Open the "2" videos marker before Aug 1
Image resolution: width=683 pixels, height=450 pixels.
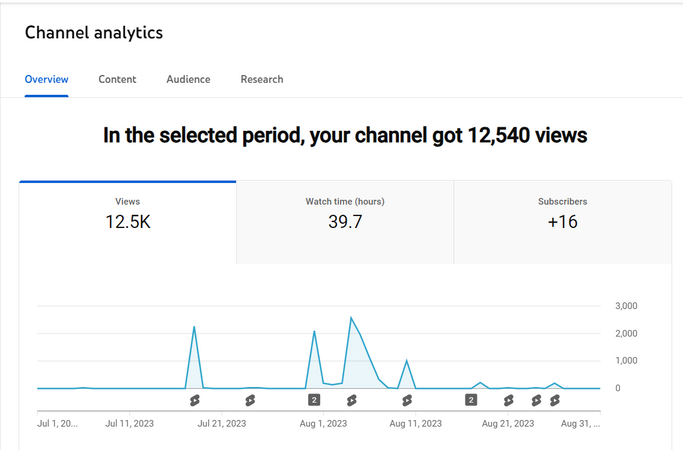(x=314, y=399)
